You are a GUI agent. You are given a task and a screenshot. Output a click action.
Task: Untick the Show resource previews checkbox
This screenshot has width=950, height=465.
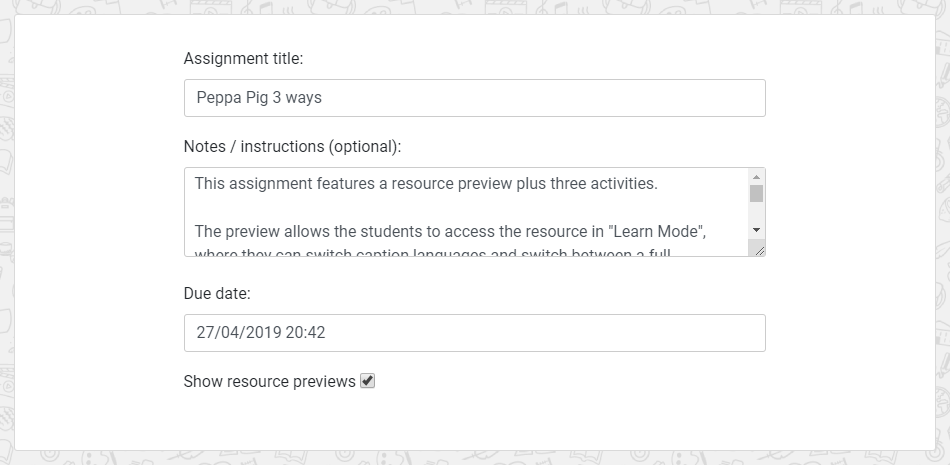(367, 381)
